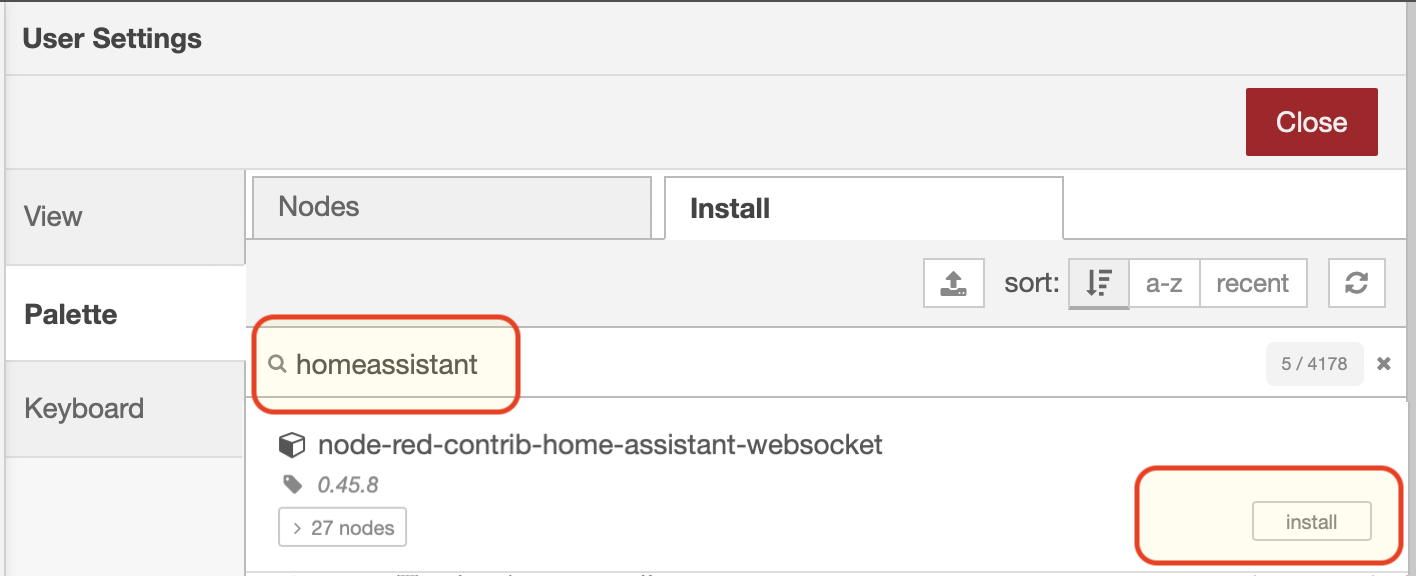The image size is (1416, 576).
Task: Click the cube package icon
Action: tap(291, 445)
